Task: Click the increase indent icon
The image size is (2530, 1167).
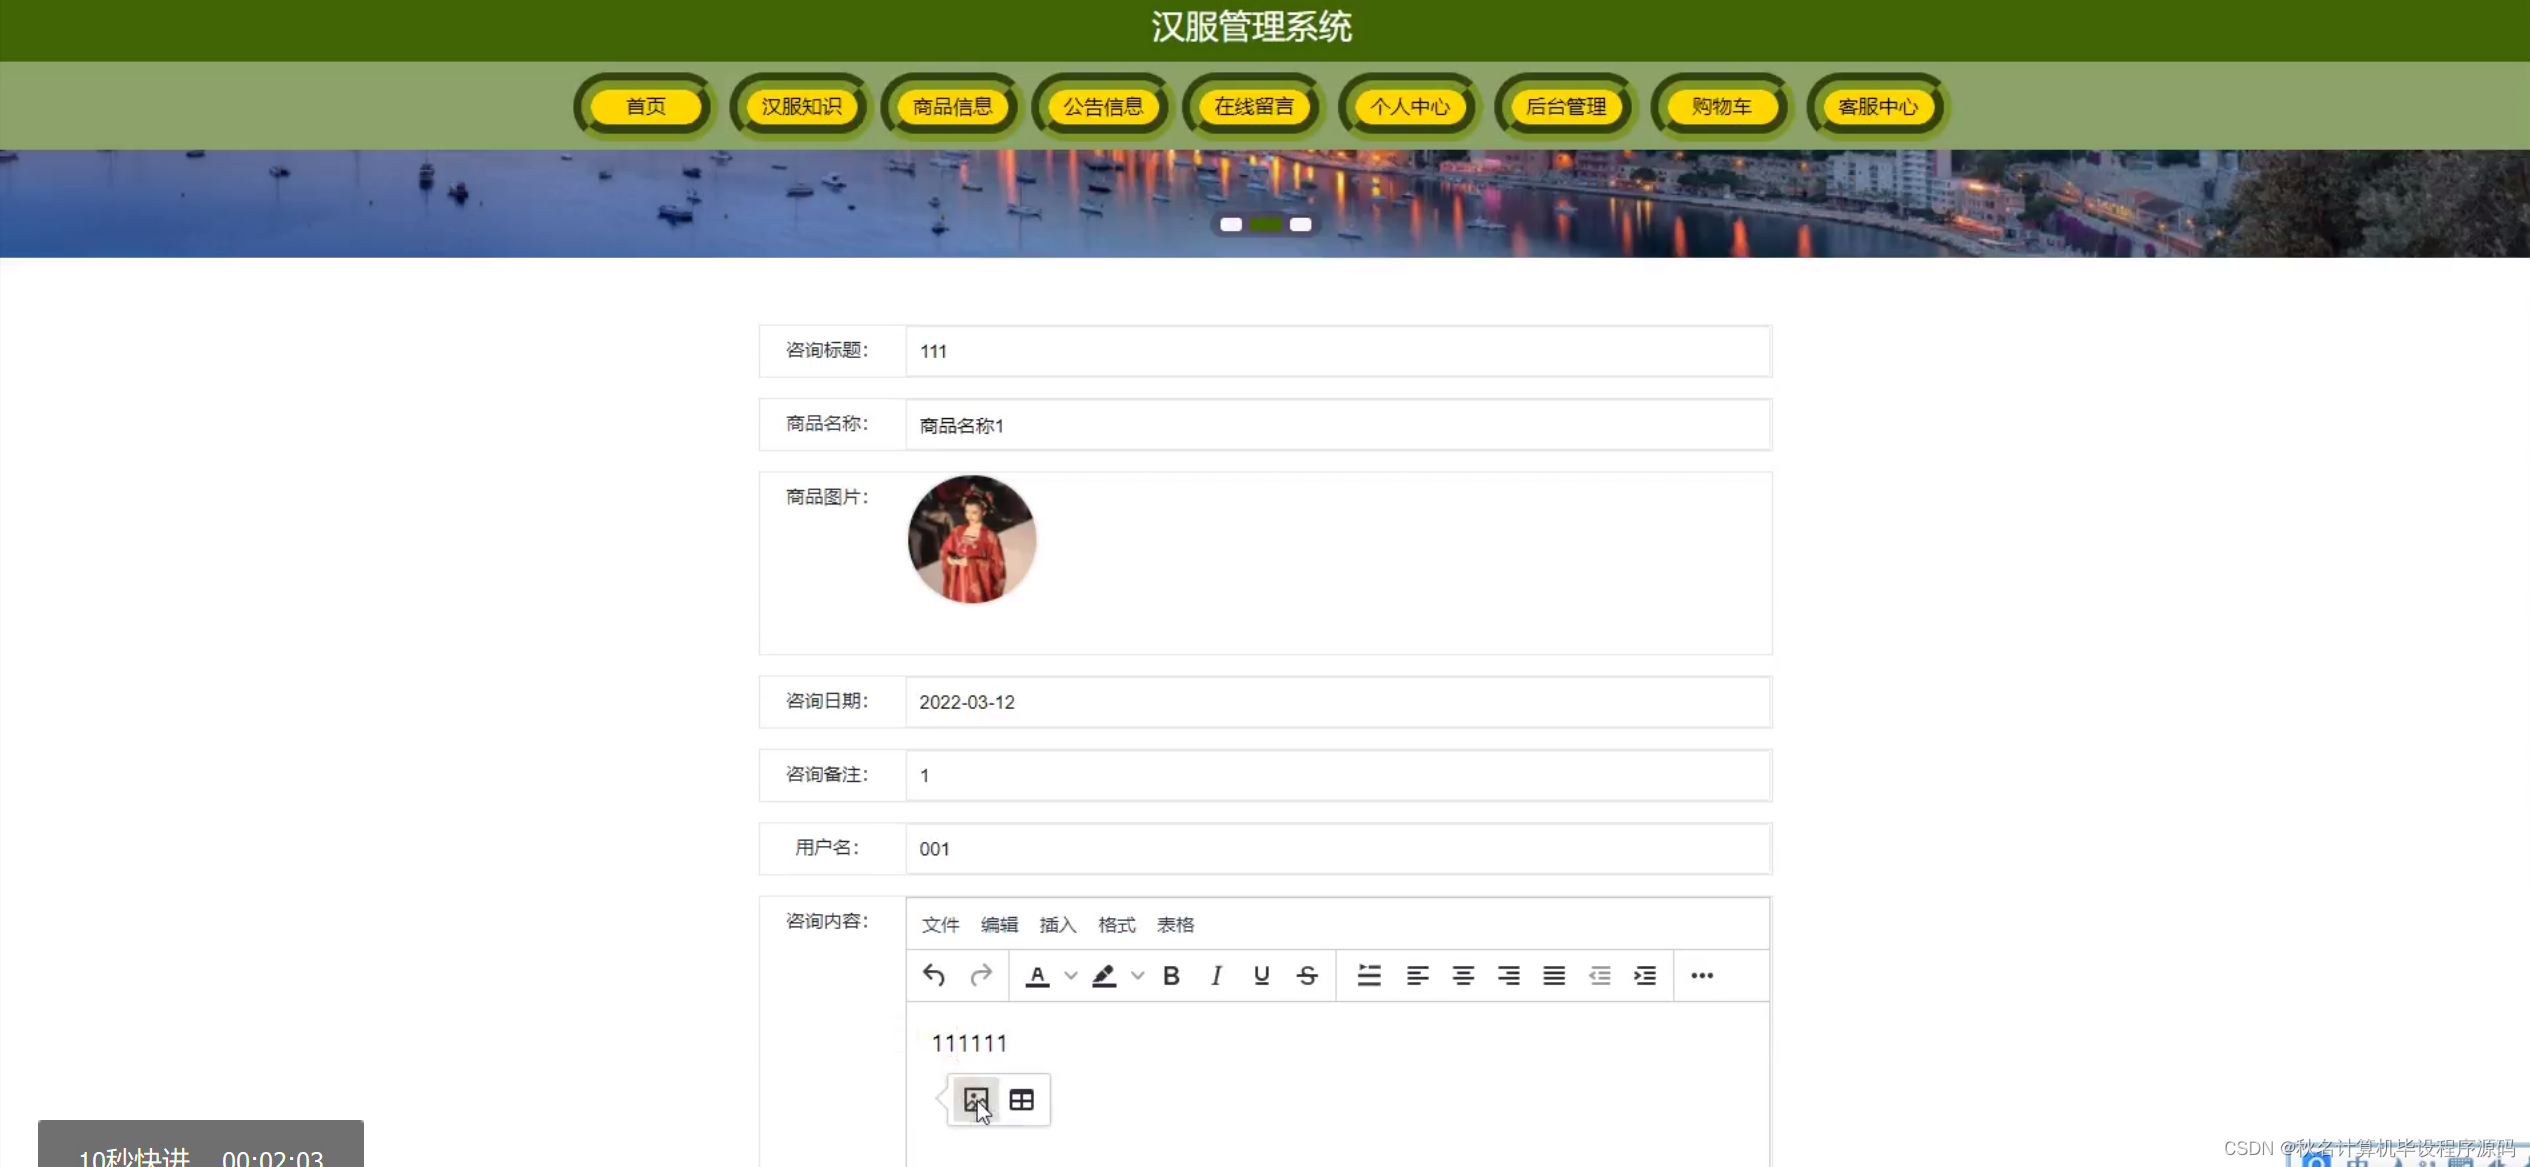Action: [x=1645, y=975]
